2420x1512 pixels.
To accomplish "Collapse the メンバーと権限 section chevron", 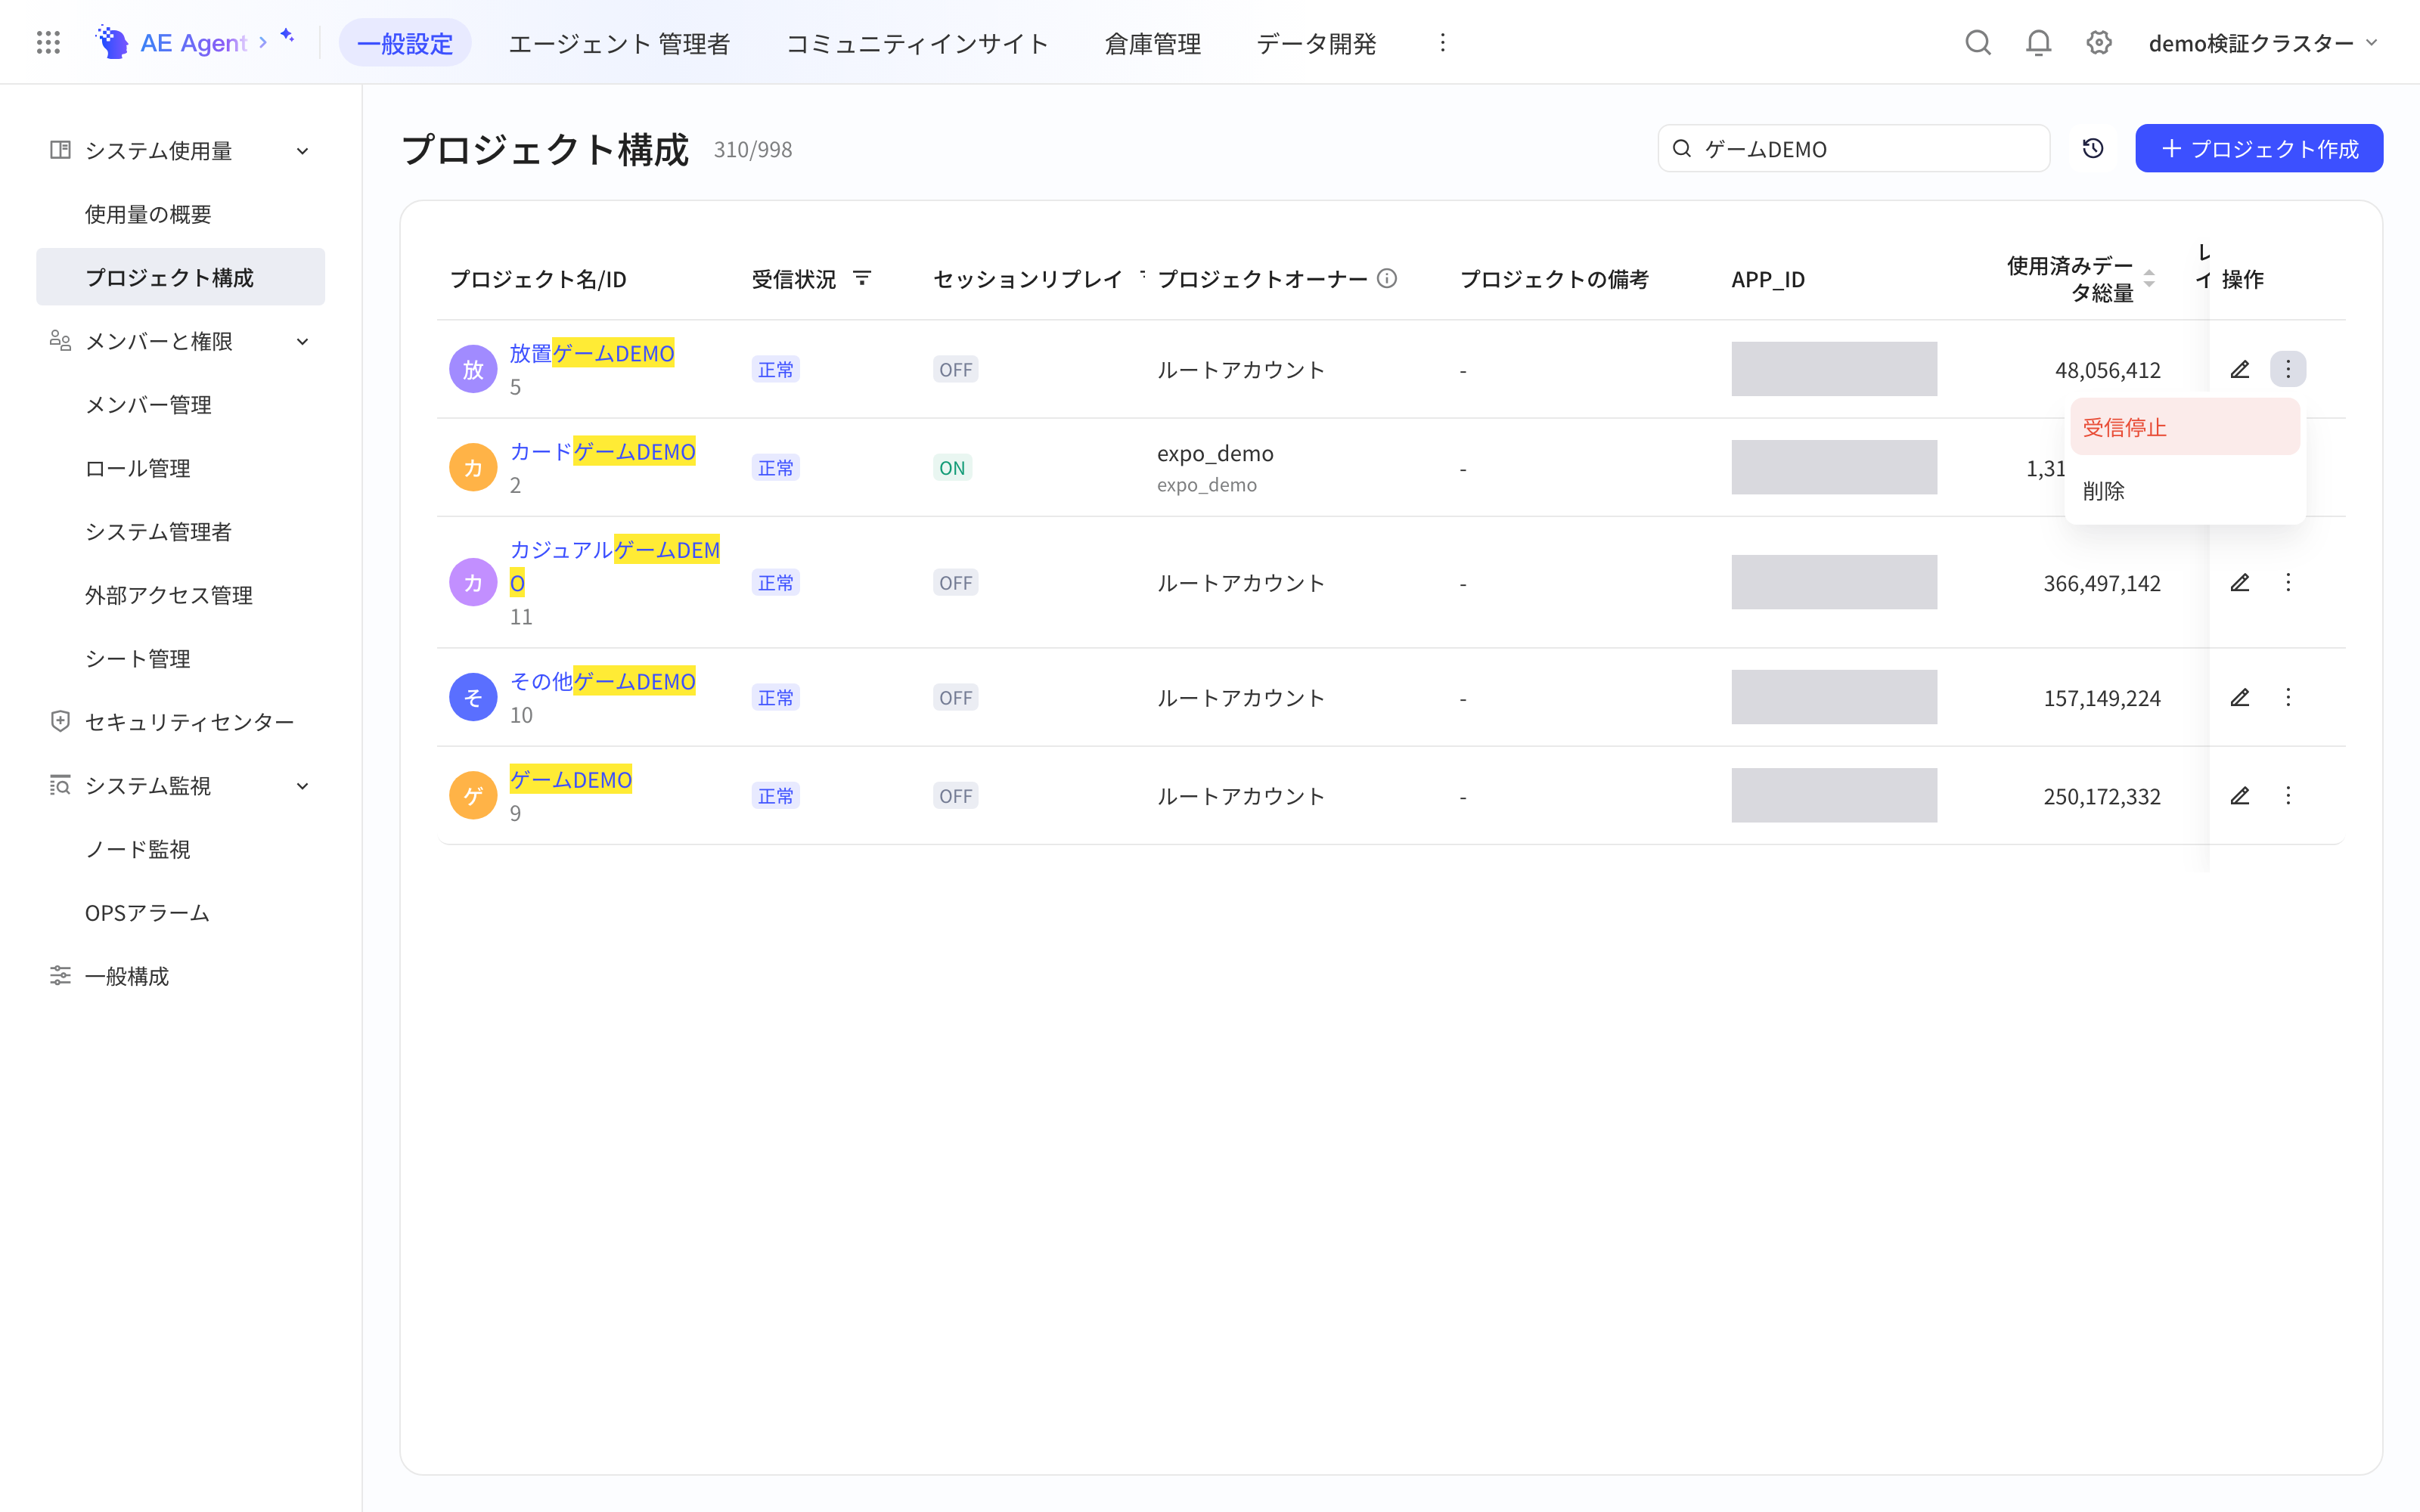I will [x=302, y=341].
